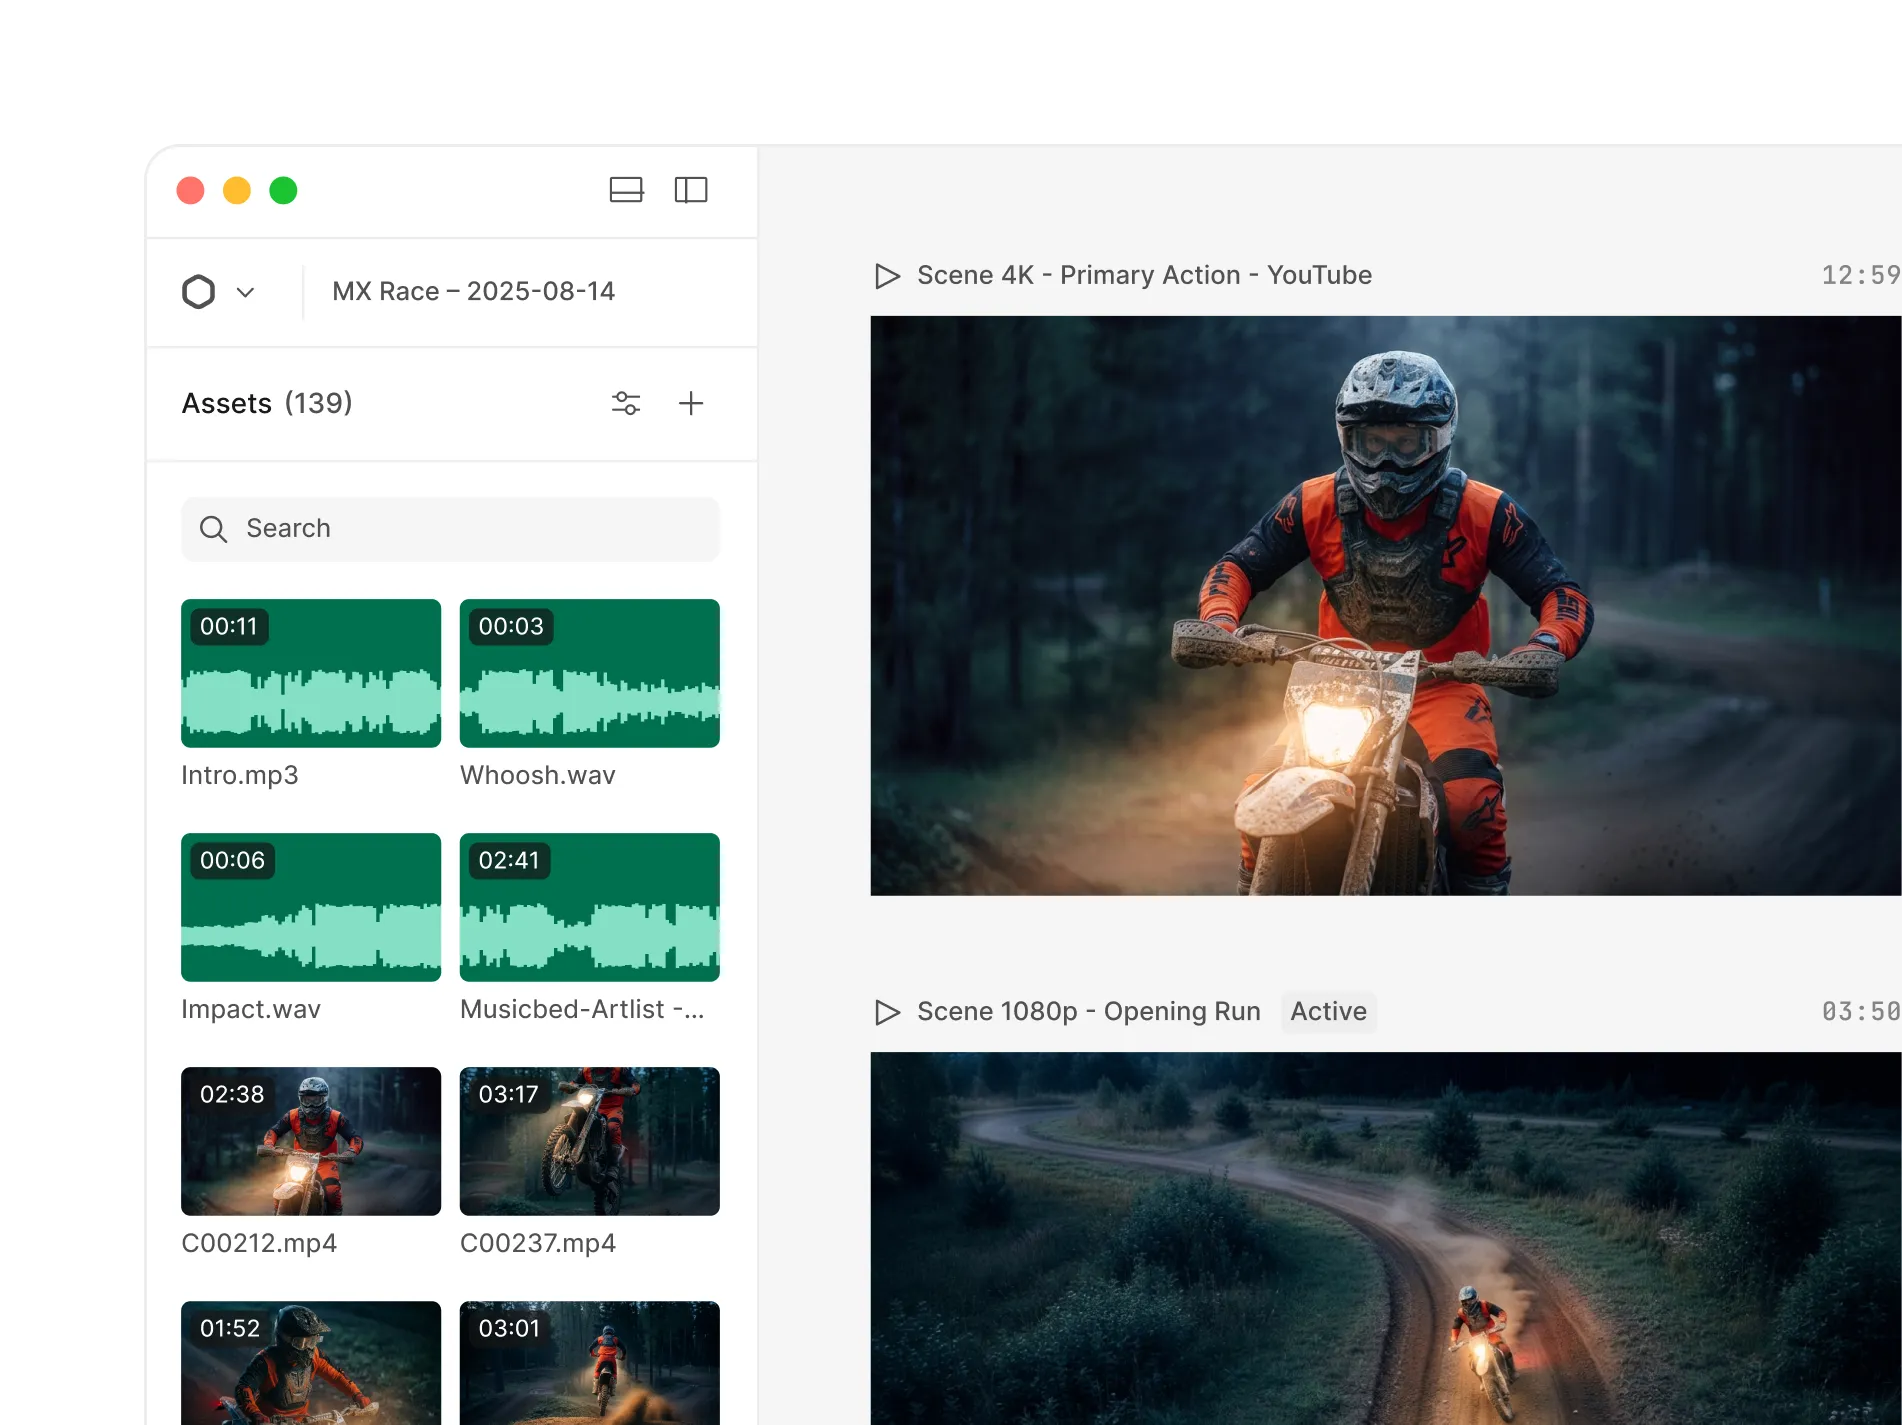Click the Musicbed-Artlist file name
Viewport: 1902px width, 1425px height.
(582, 1010)
